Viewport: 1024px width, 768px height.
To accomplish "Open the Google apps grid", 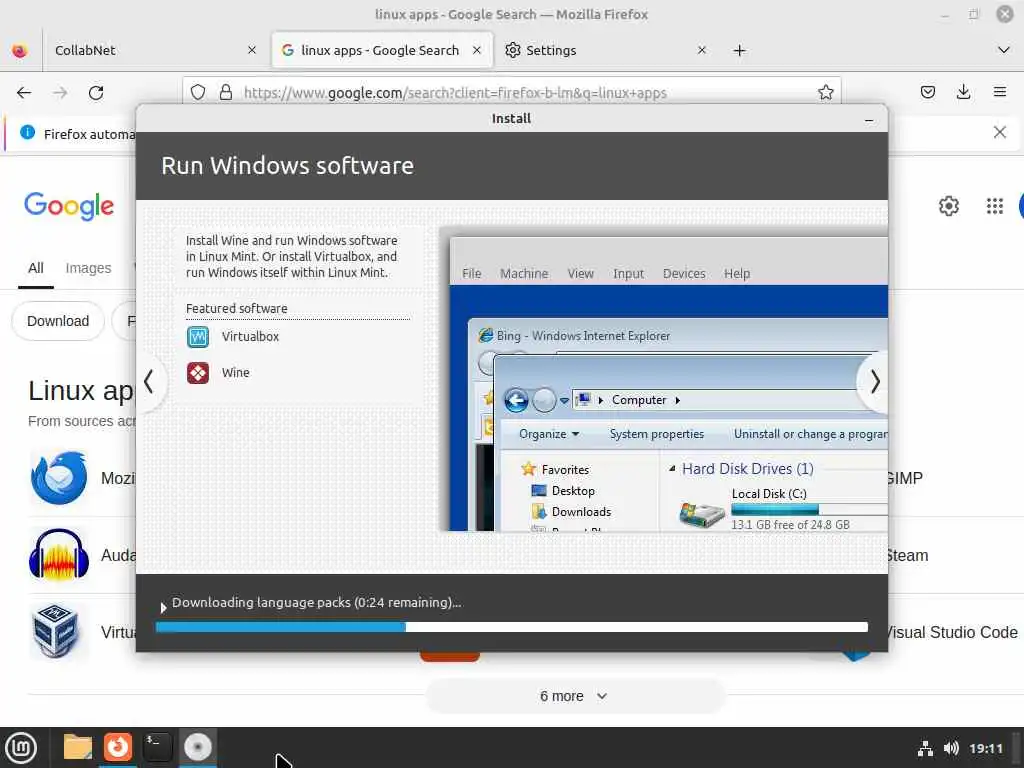I will click(994, 206).
